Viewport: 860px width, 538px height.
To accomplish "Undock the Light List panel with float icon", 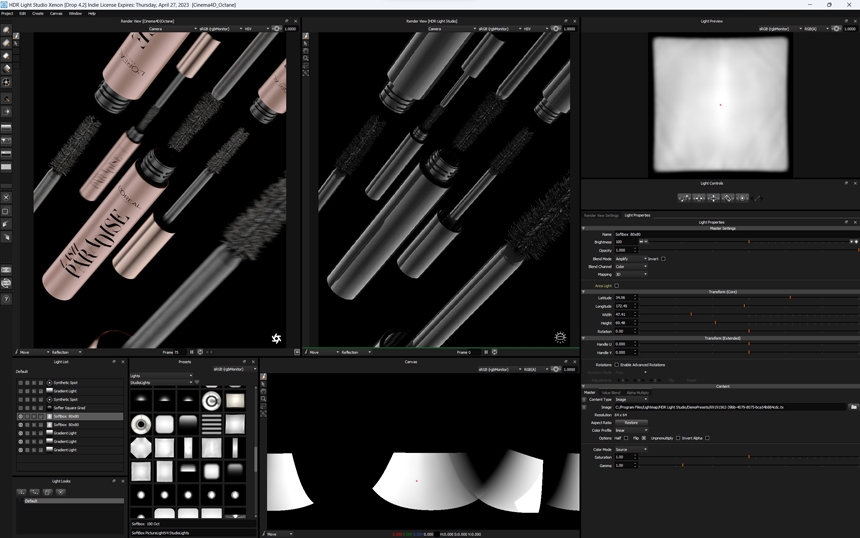I will coord(114,361).
